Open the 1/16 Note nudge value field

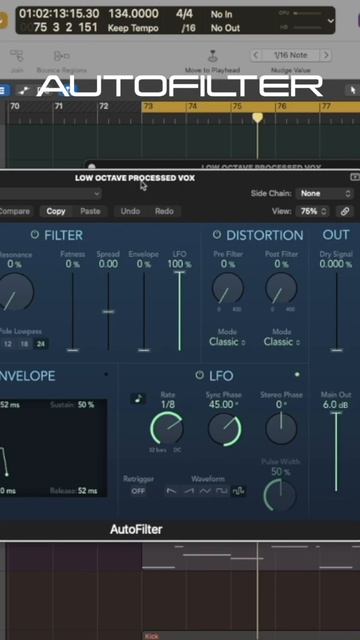point(291,55)
